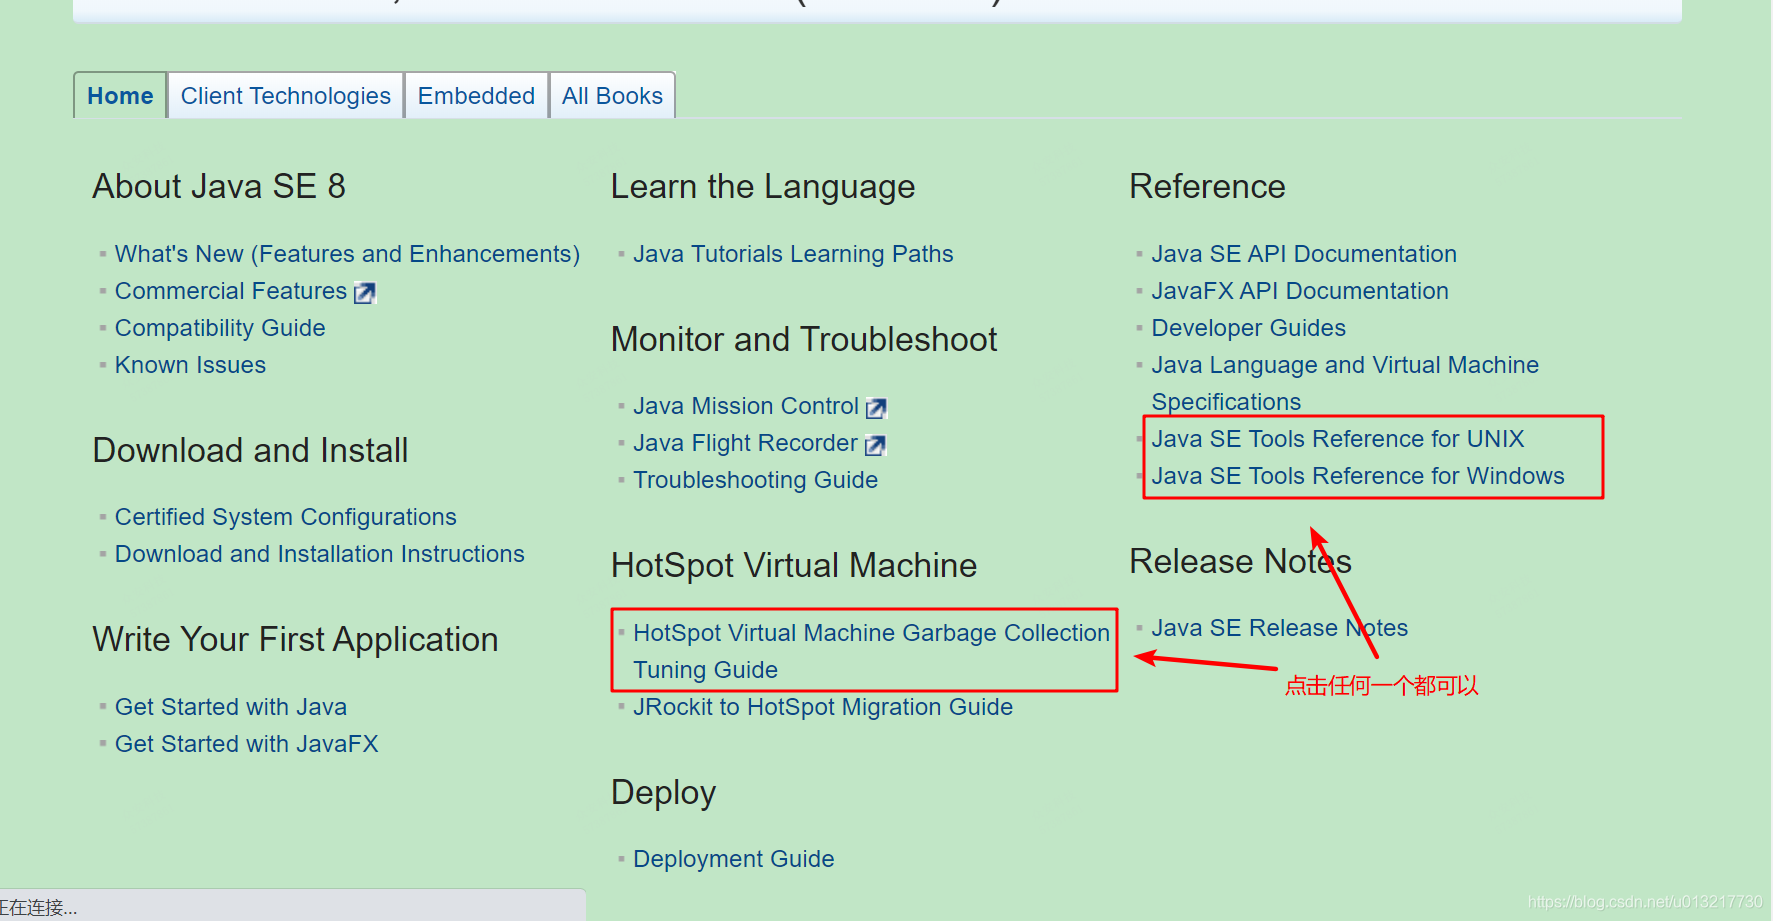This screenshot has width=1773, height=921.
Task: Open Java SE API Documentation
Action: coord(1304,254)
